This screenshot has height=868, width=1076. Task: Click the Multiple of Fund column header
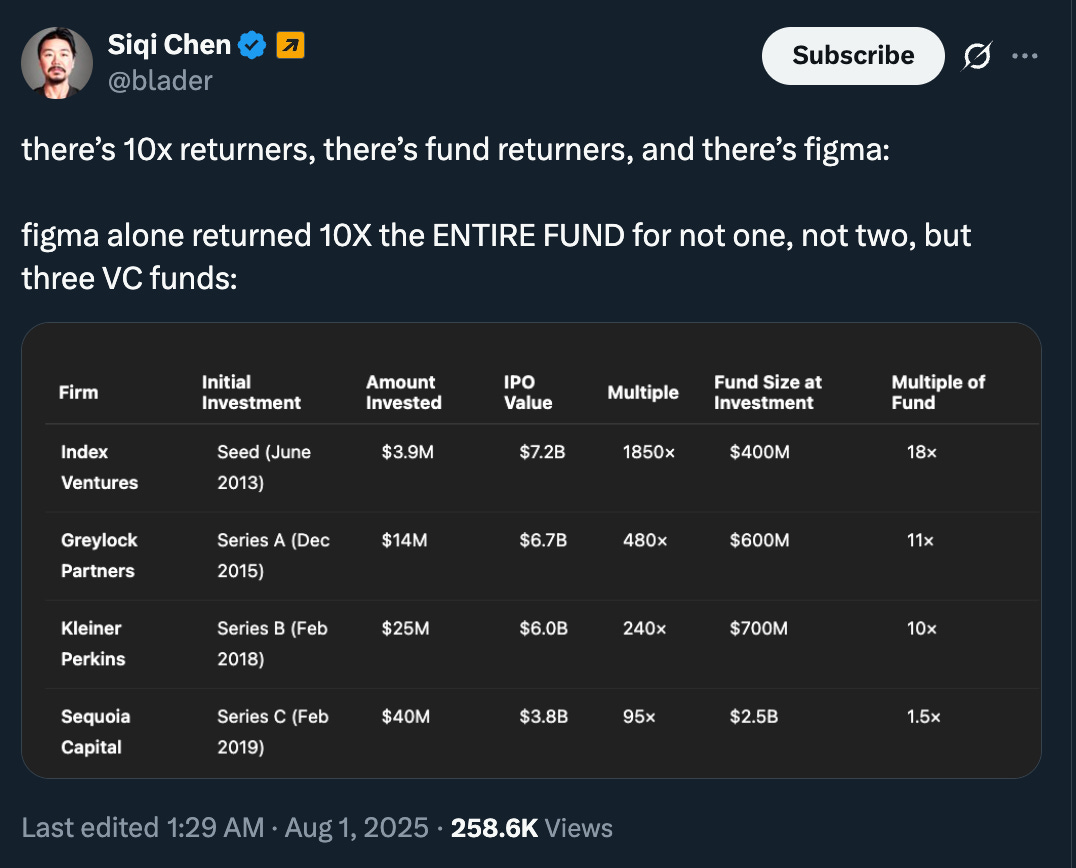(938, 392)
